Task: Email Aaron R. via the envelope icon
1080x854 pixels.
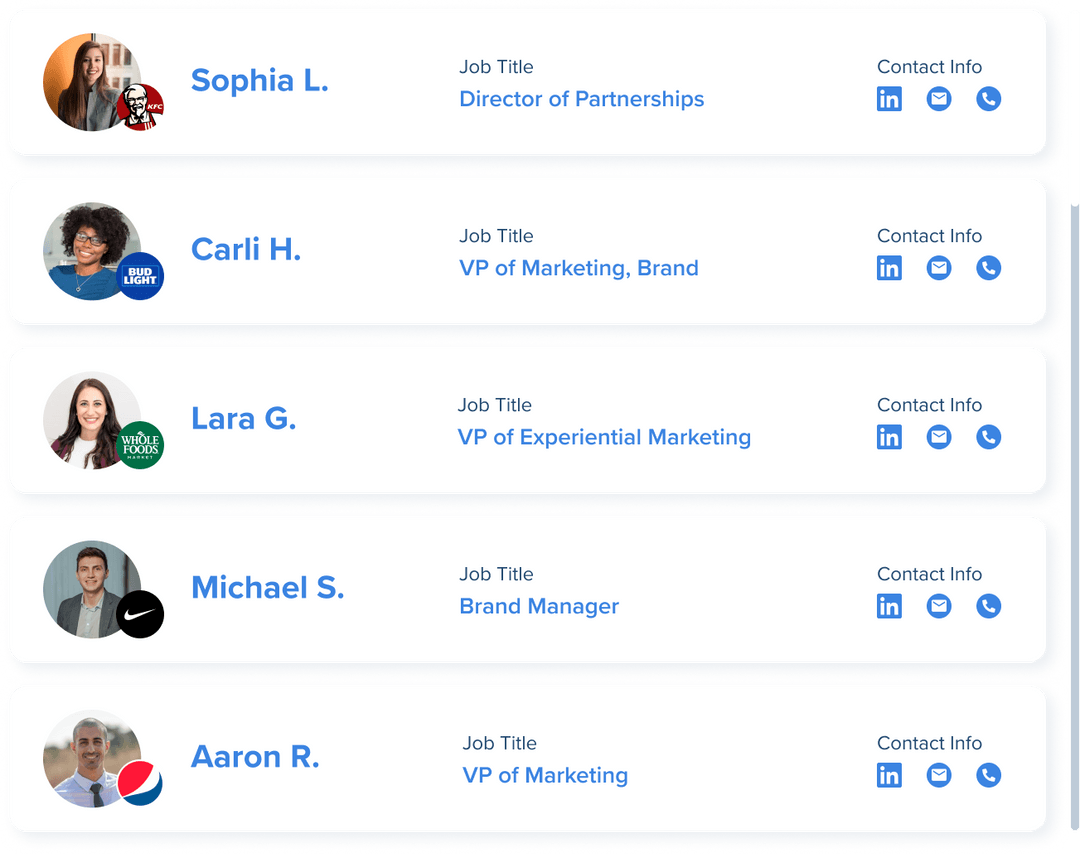Action: (939, 775)
